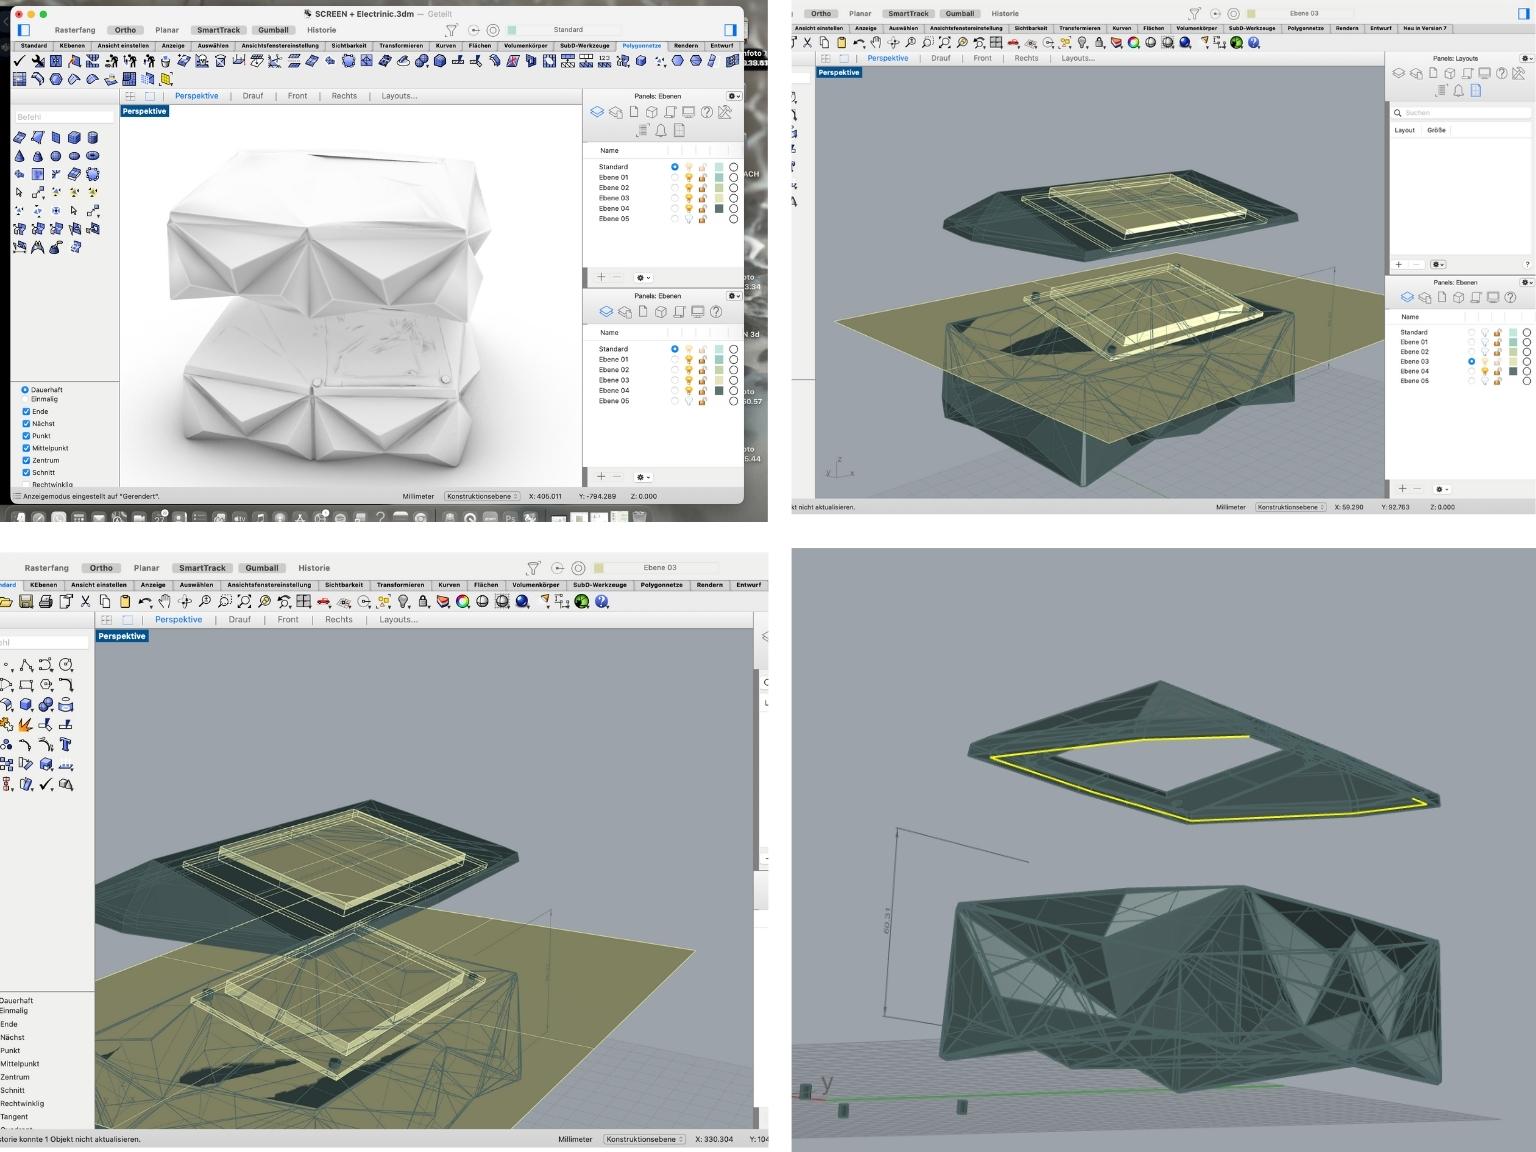Toggle the left sidebar icon beside Rasterfang

(x=24, y=30)
